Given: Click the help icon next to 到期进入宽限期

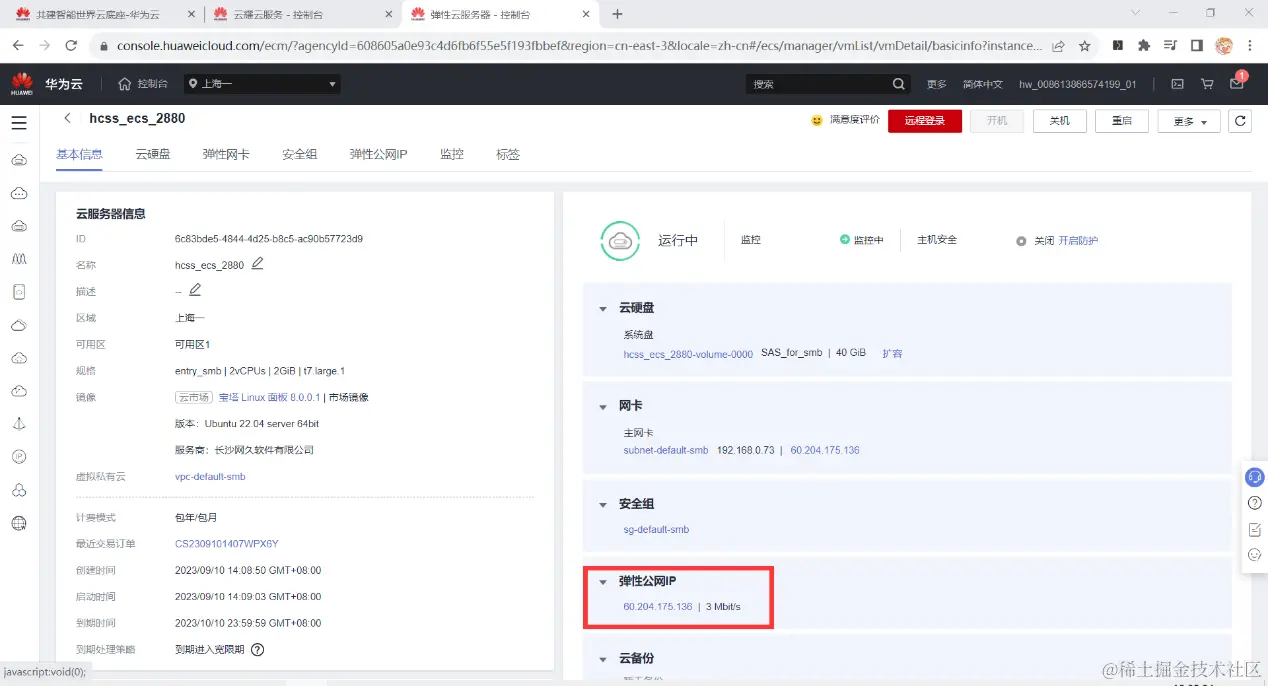Looking at the screenshot, I should click(x=257, y=649).
